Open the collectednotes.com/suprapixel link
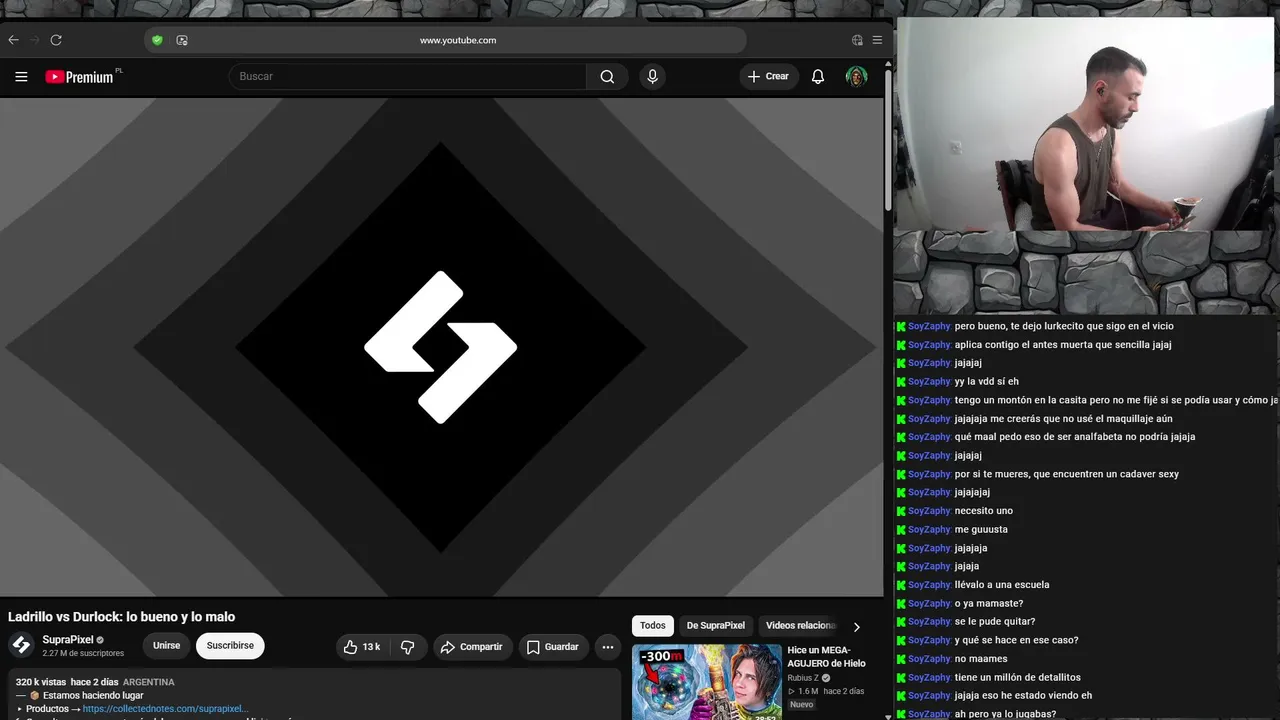This screenshot has height=720, width=1280. pos(166,709)
